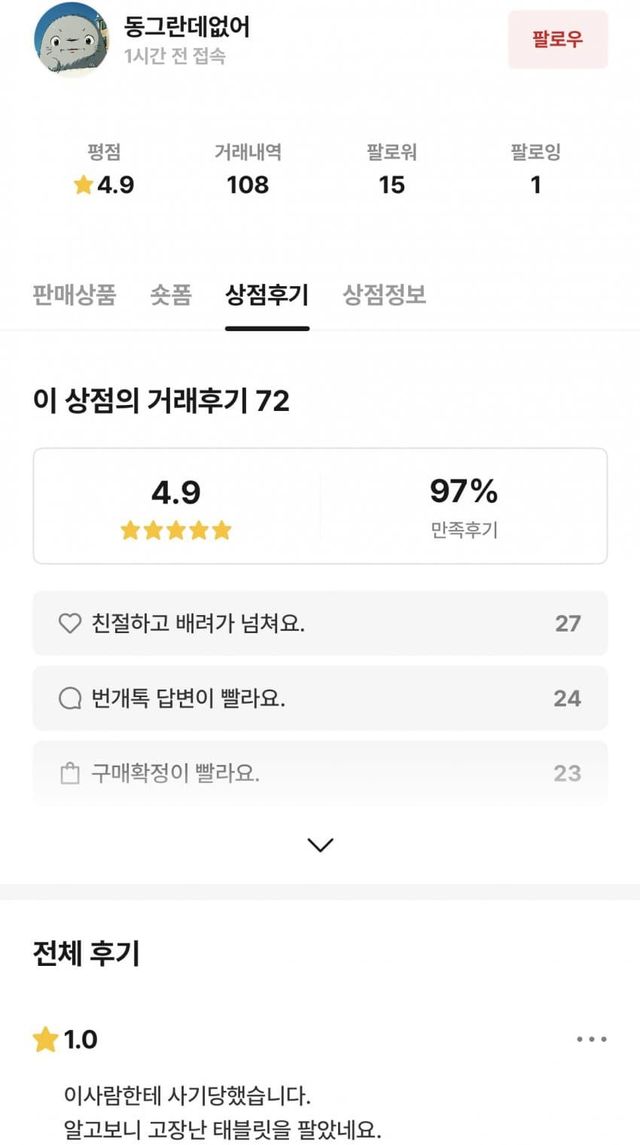Viewport: 640px width, 1145px height.
Task: Click the yellow star next to 4.9 평점
Action: 83,186
